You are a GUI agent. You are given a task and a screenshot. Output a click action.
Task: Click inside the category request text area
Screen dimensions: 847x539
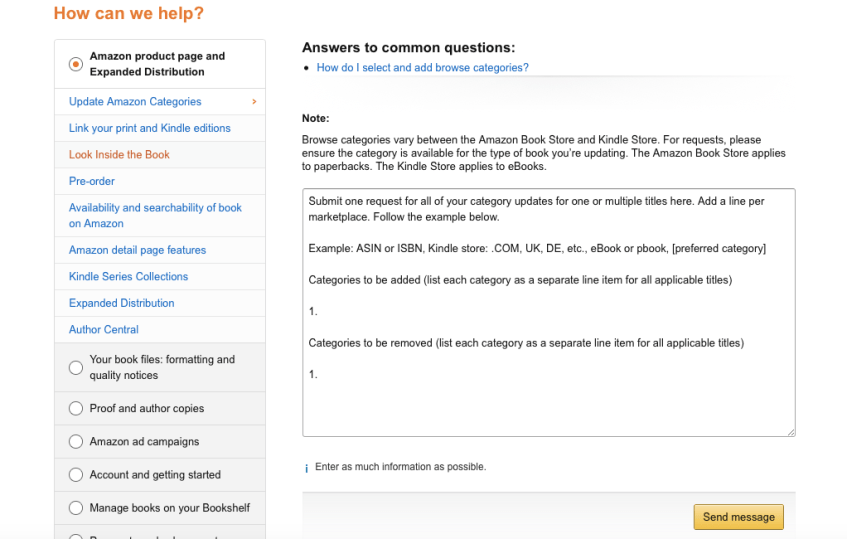[548, 400]
